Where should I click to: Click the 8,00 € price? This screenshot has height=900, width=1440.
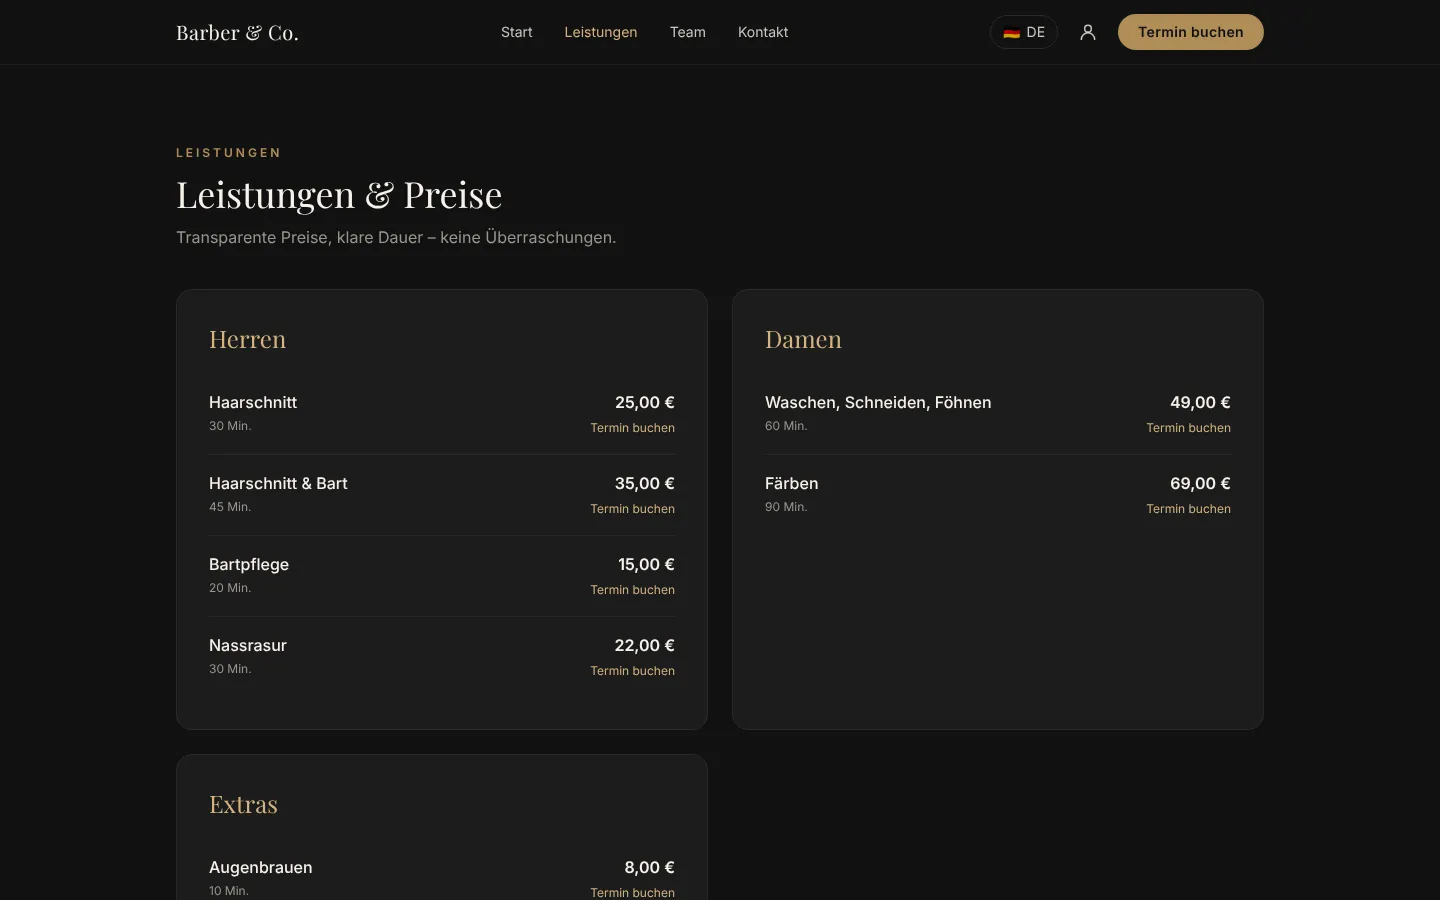click(x=650, y=867)
